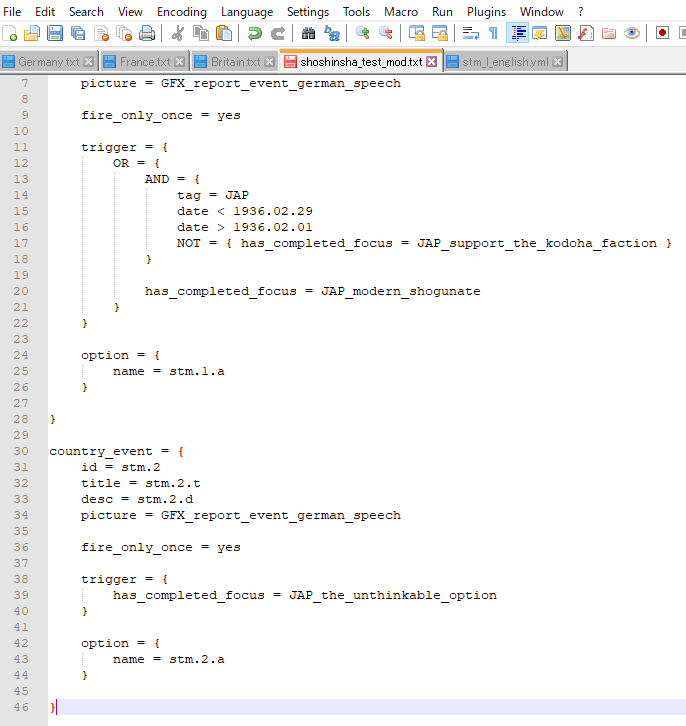Viewport: 686px width, 726px height.
Task: Click the green Undo arrow
Action: click(x=254, y=33)
